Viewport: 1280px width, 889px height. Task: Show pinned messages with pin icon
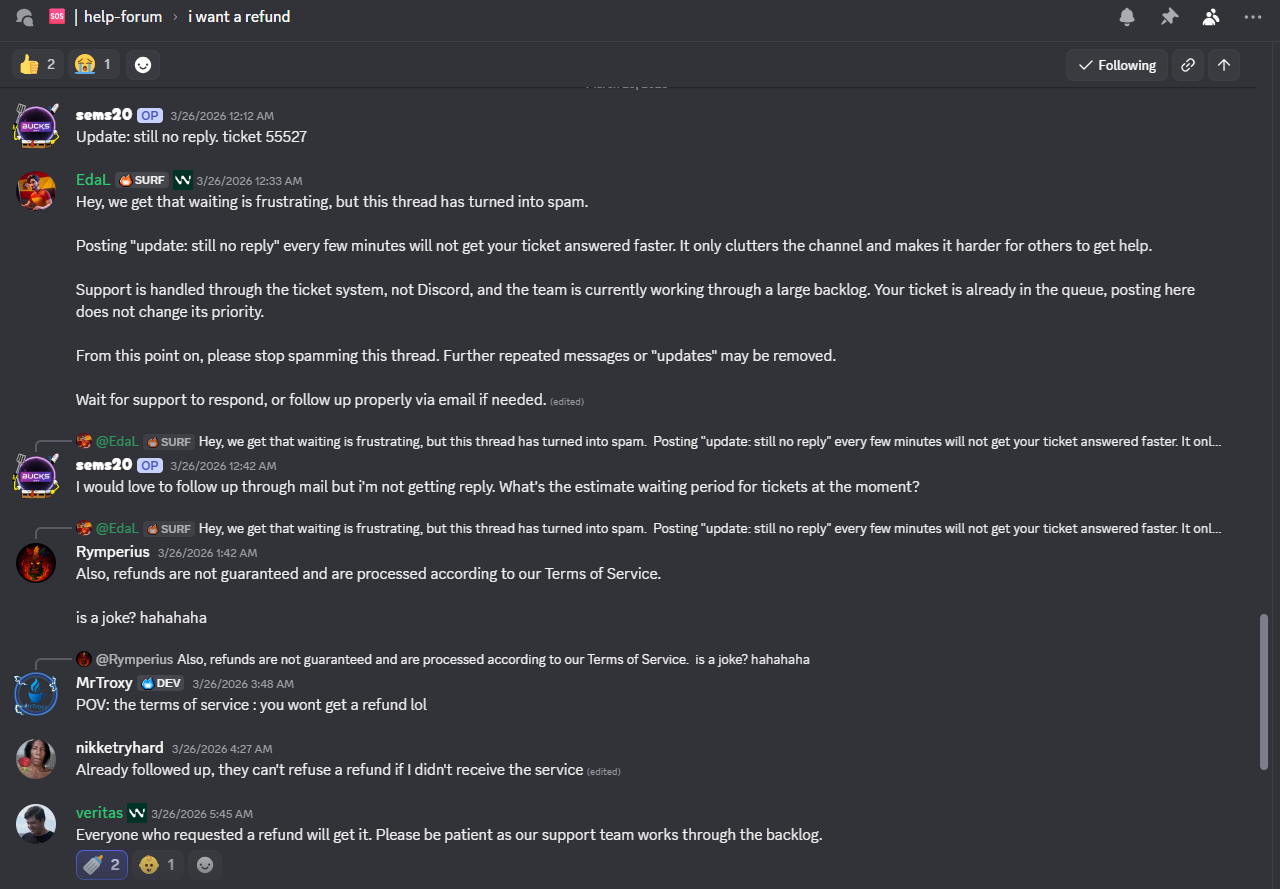(x=1169, y=17)
